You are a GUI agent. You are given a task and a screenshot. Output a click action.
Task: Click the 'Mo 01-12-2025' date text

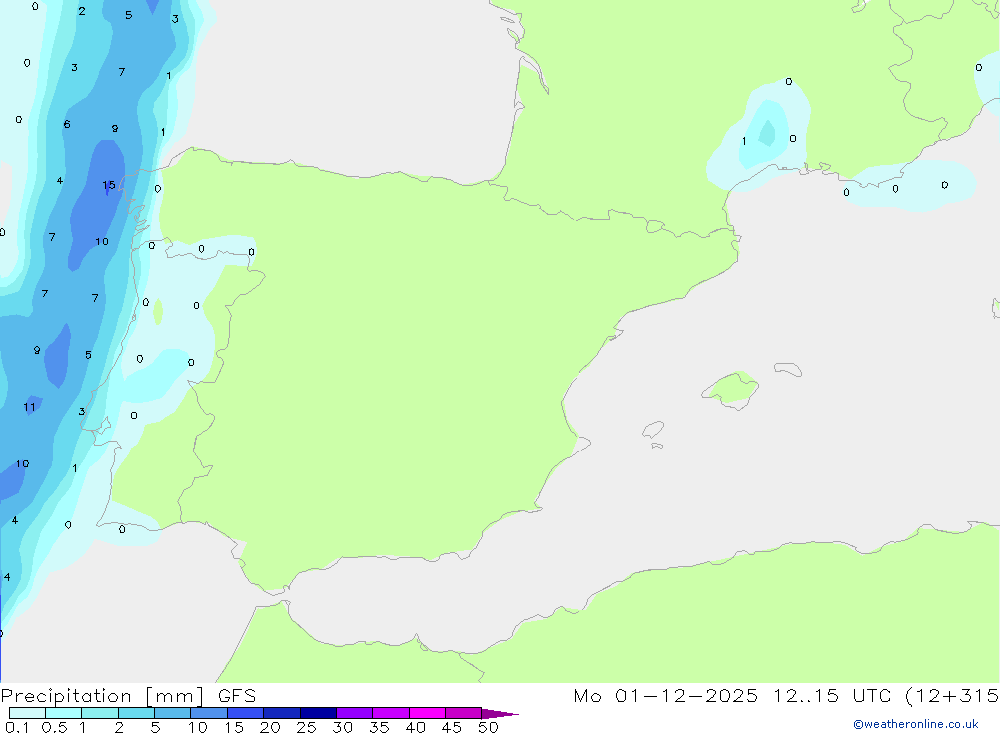coord(666,695)
